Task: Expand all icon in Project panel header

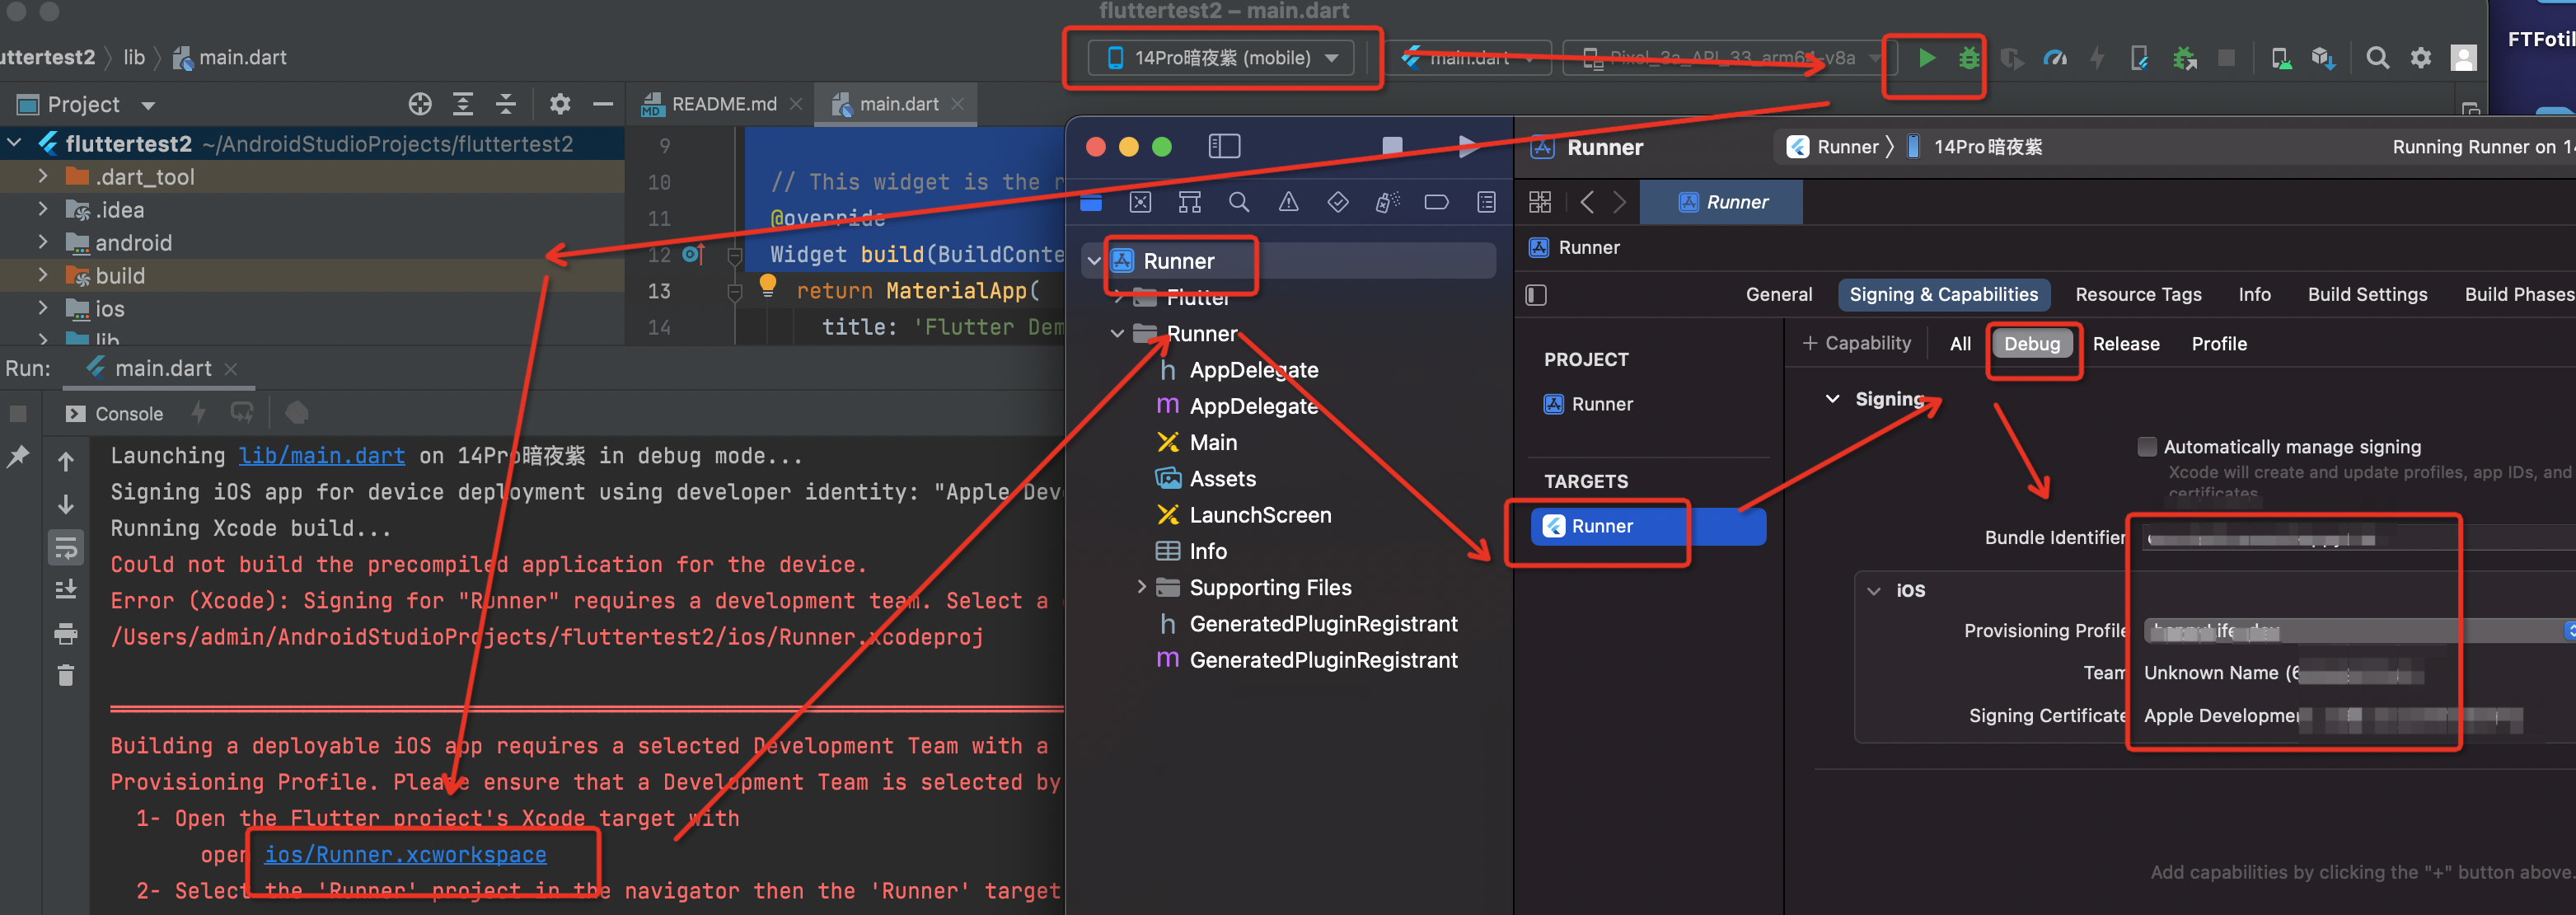Action: coord(463,104)
